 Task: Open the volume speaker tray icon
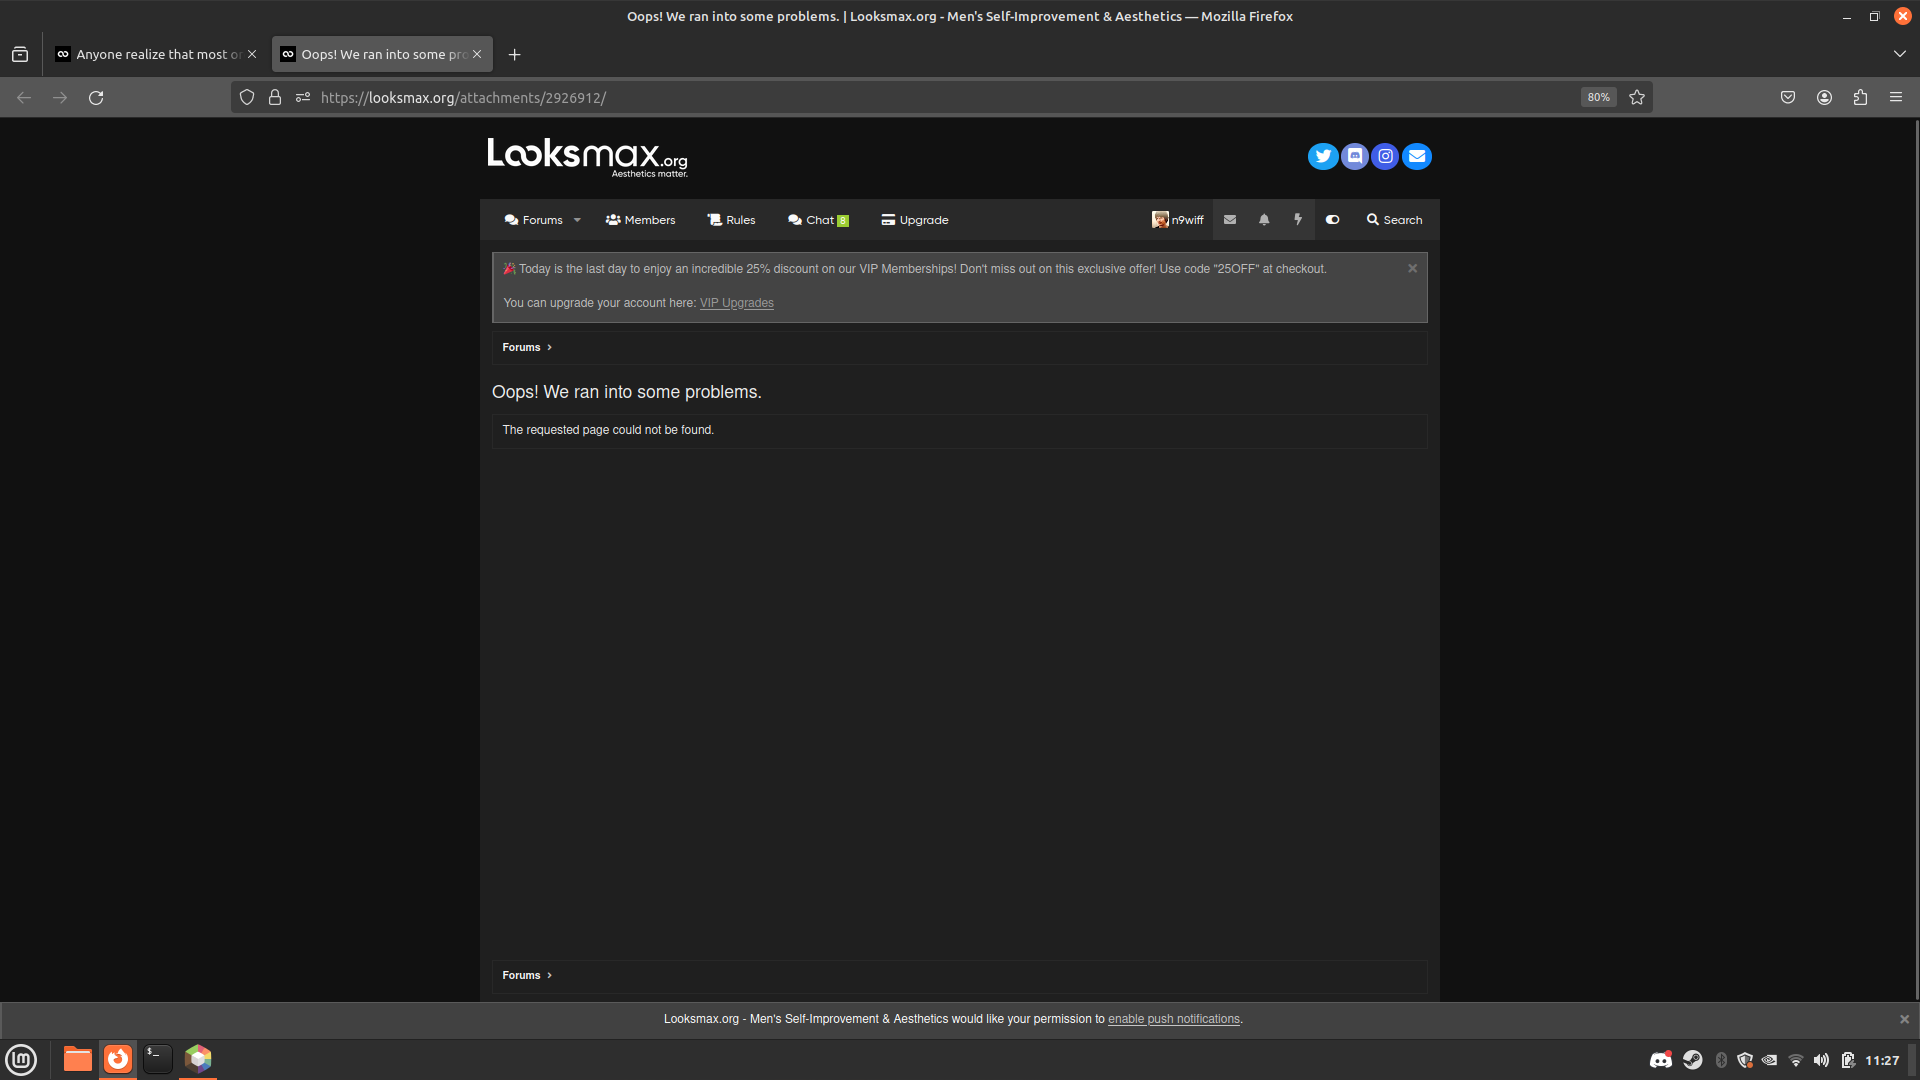pos(1821,1061)
